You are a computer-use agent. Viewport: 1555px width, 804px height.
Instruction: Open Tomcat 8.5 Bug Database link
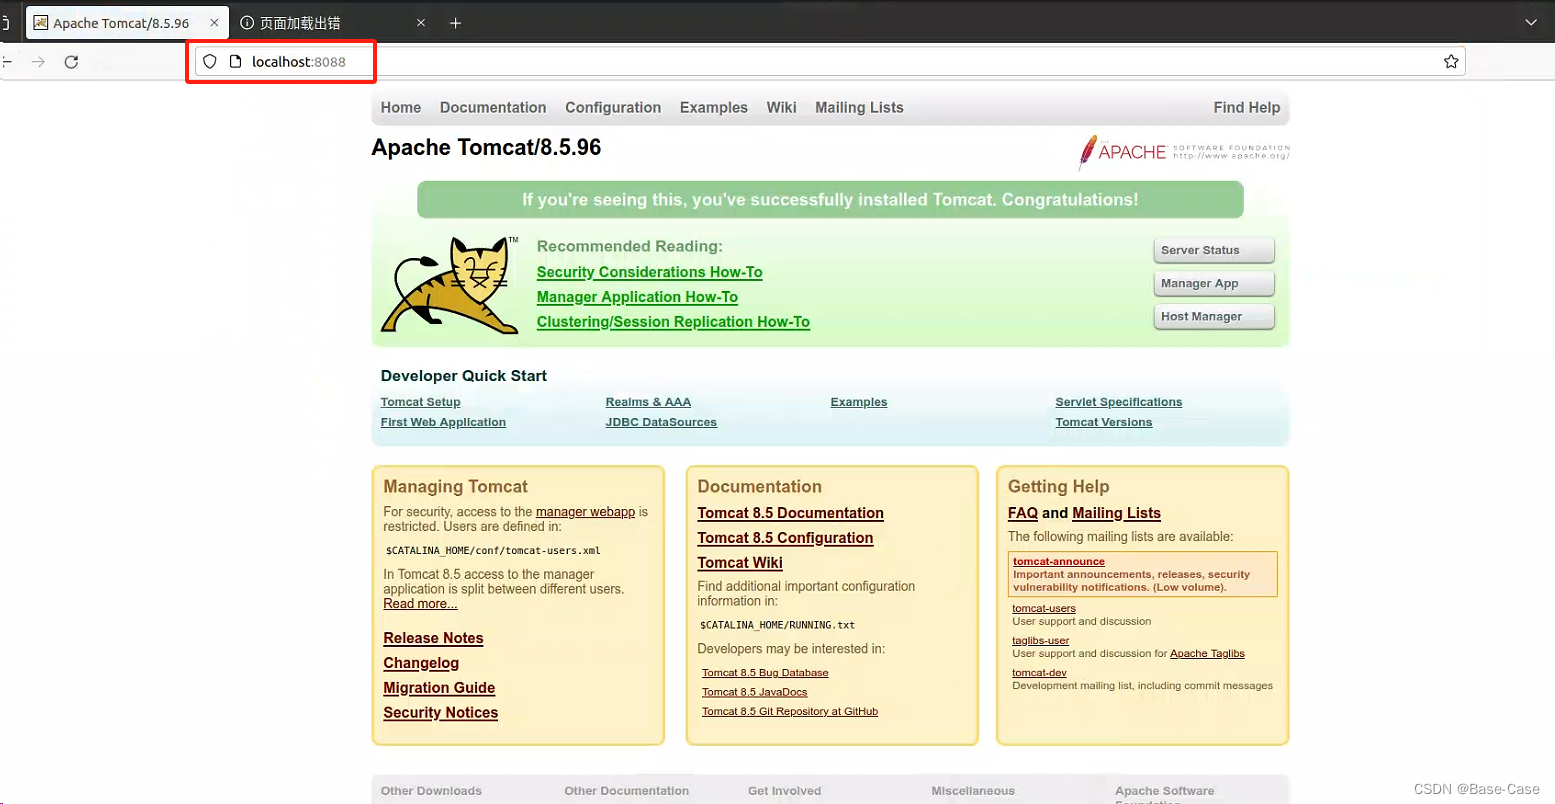765,673
